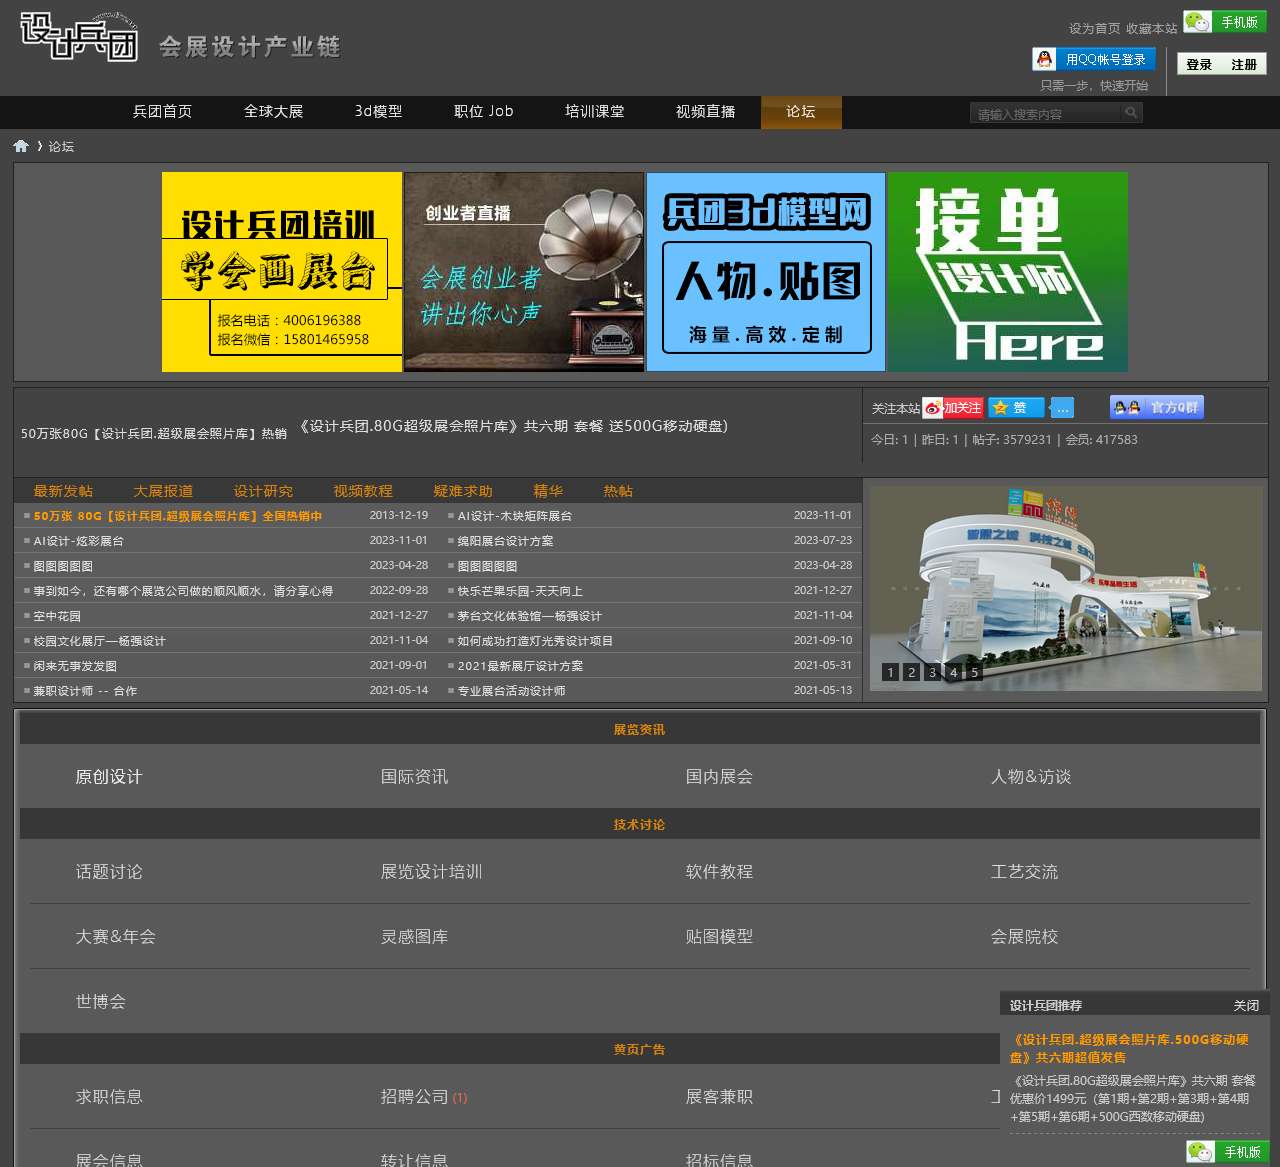Switch slideshow to slide 5
Image resolution: width=1280 pixels, height=1167 pixels.
tap(974, 672)
